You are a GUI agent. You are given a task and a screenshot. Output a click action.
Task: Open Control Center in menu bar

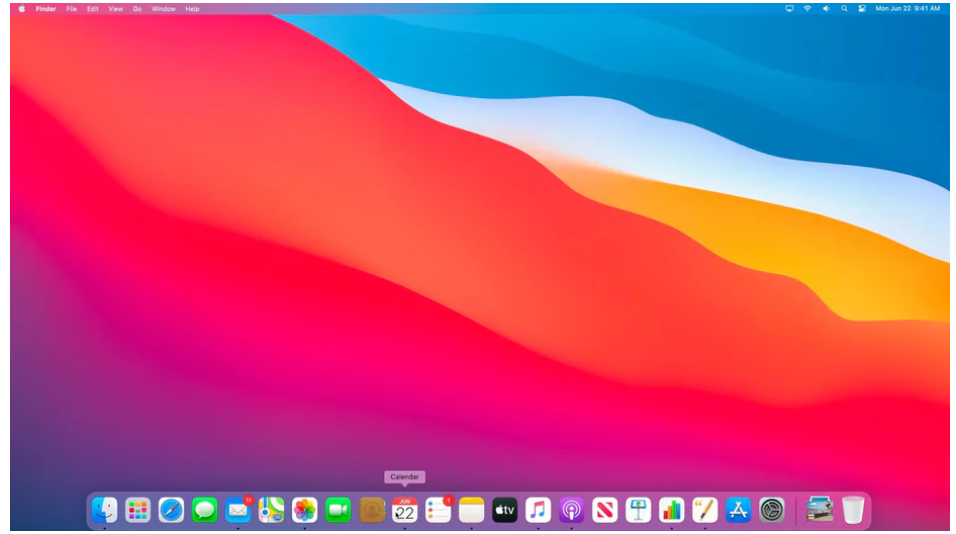pyautogui.click(x=862, y=9)
